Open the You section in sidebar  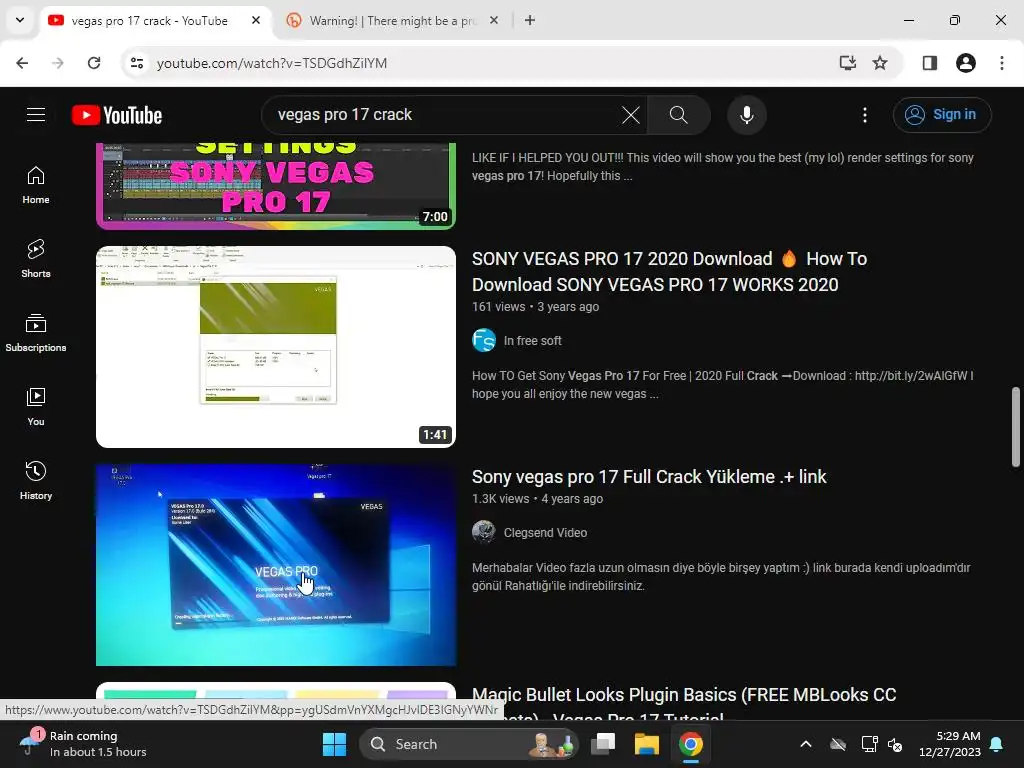[36, 406]
